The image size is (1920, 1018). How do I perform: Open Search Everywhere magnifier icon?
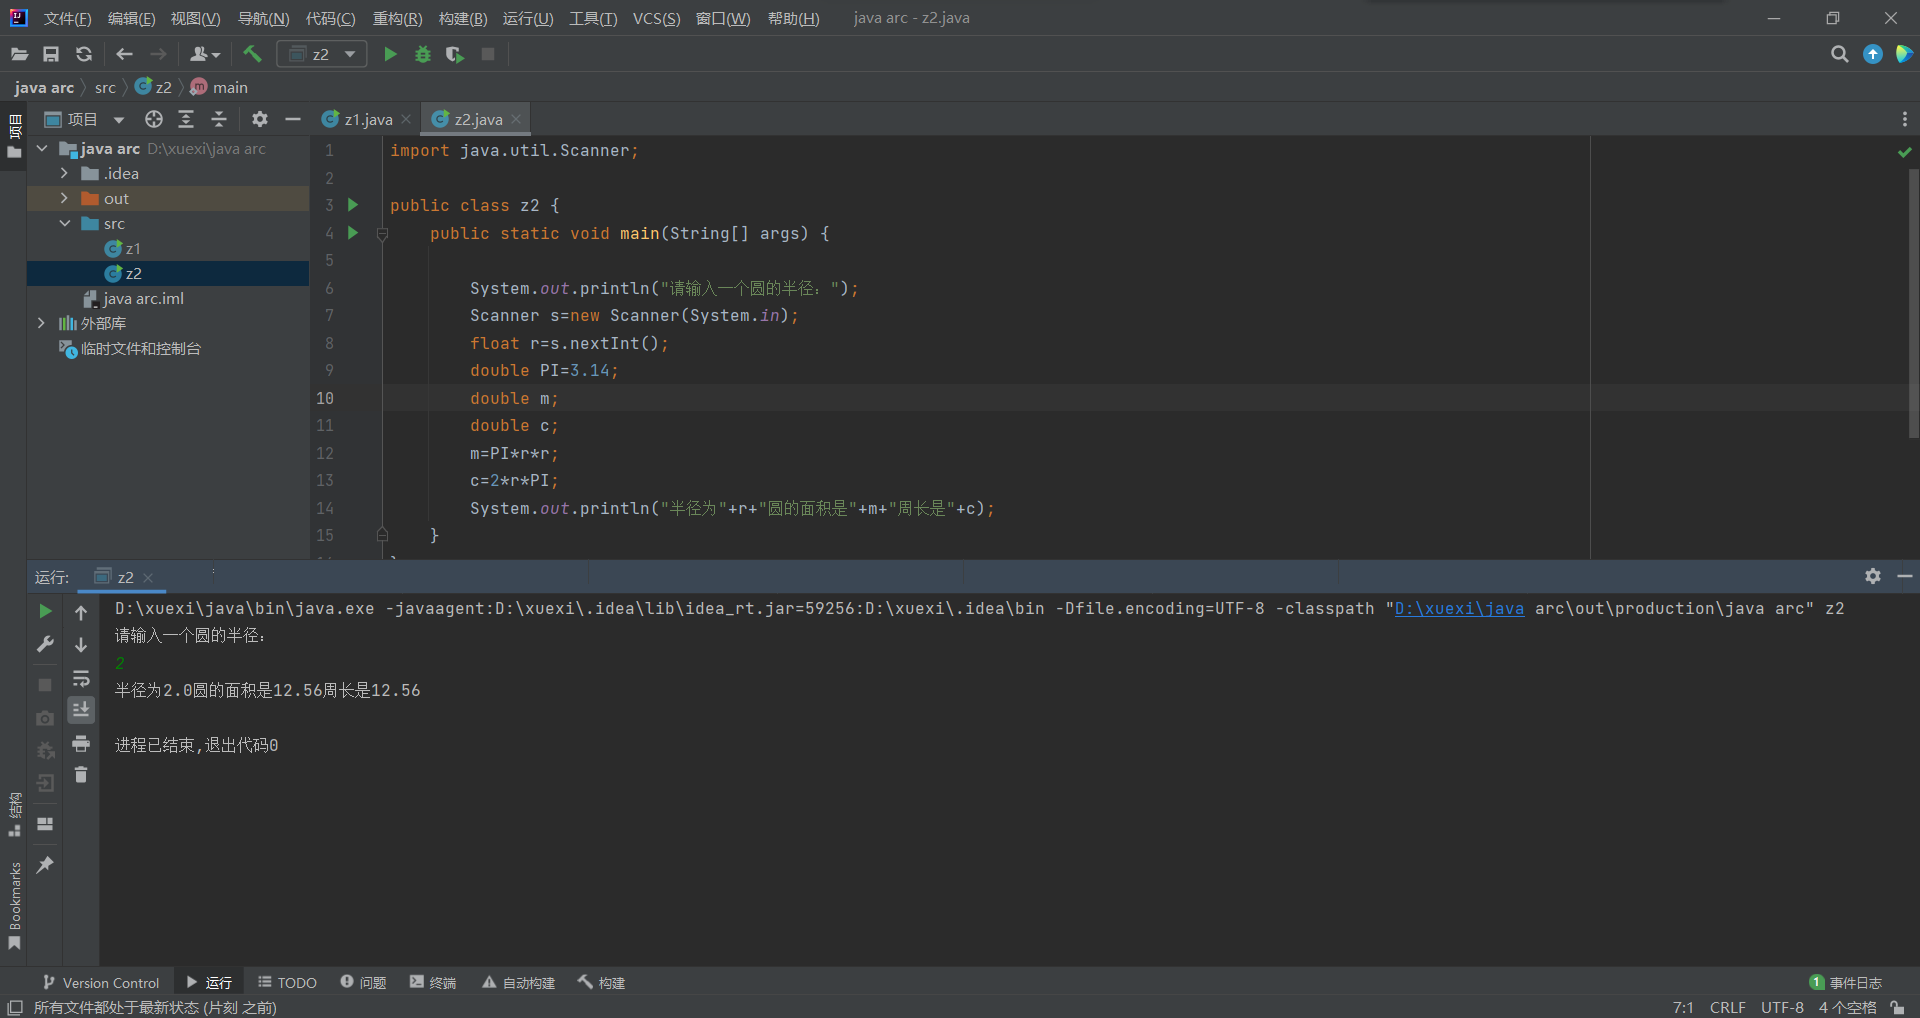pos(1839,54)
